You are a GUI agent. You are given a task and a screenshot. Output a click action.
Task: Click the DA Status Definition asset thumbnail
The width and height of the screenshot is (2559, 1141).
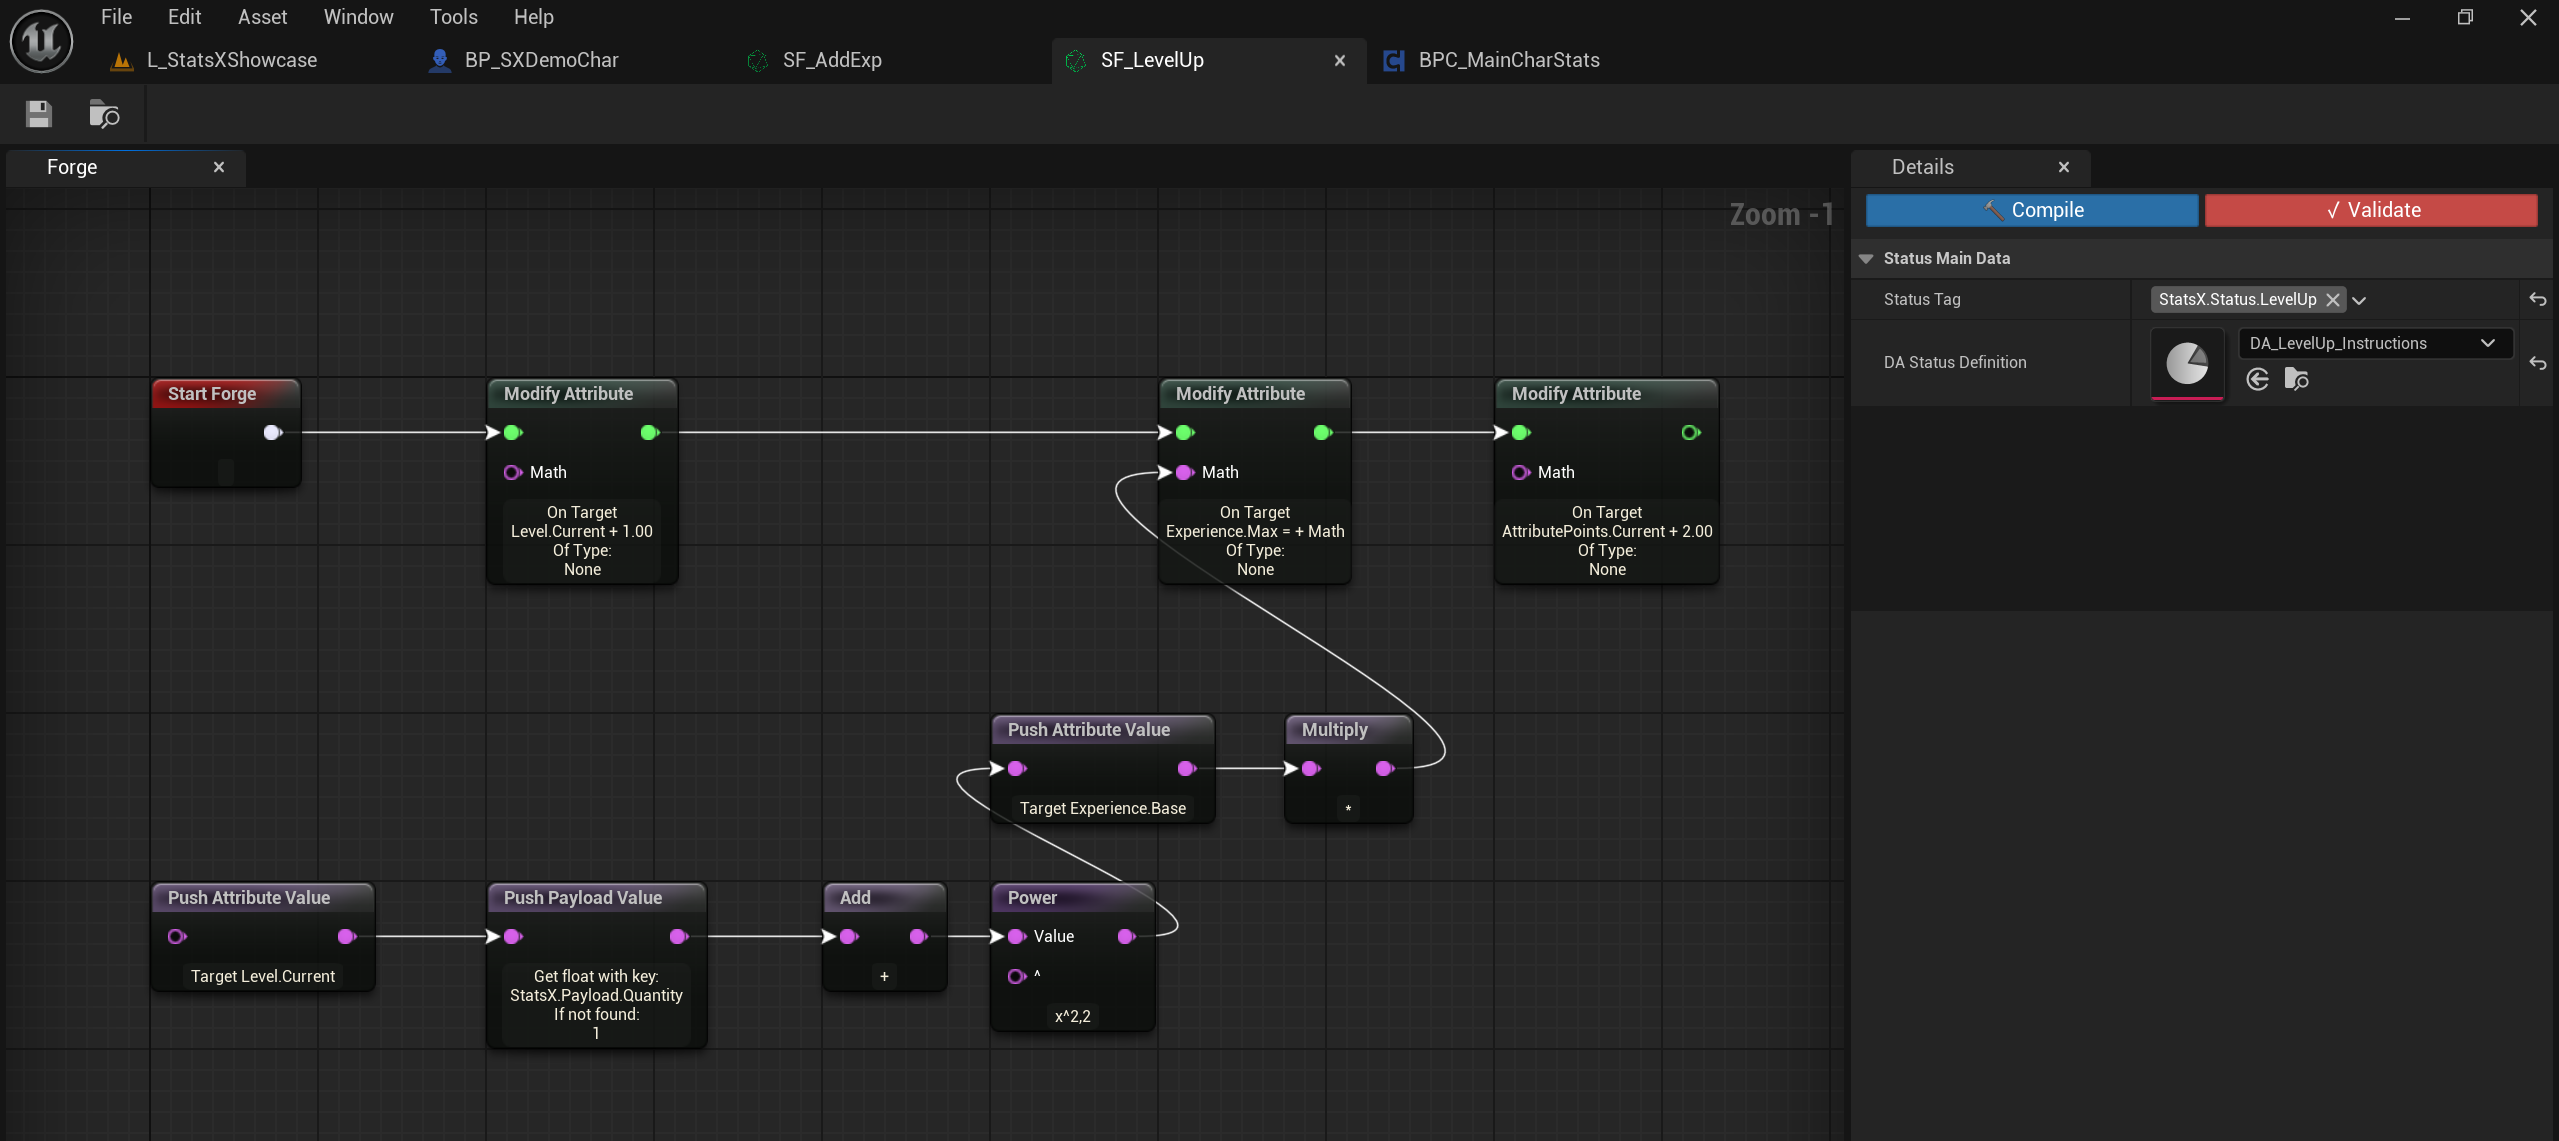coord(2187,363)
